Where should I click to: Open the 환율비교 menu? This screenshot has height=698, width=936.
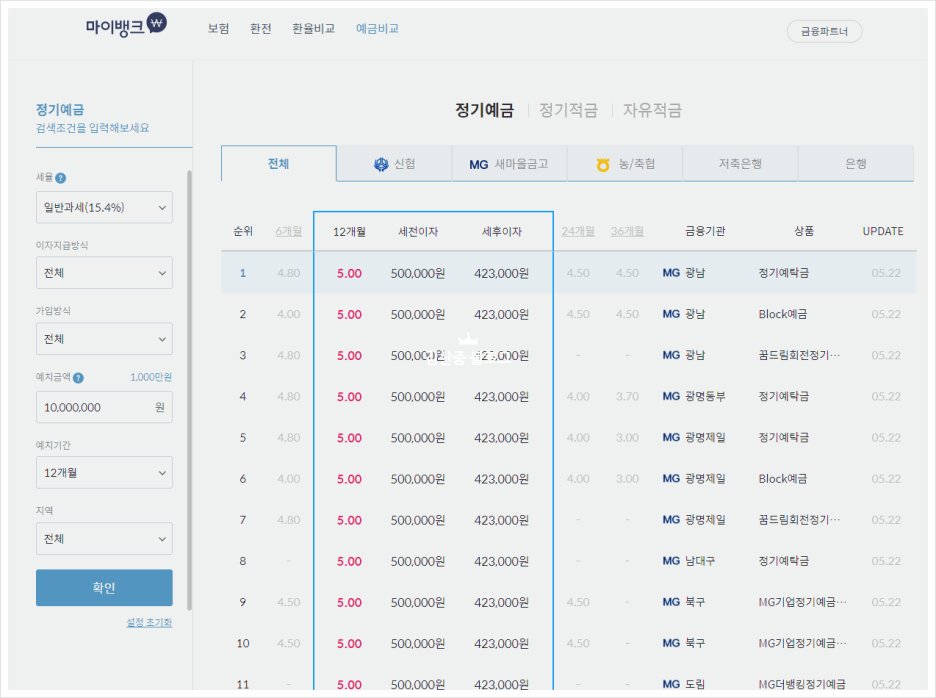pyautogui.click(x=313, y=29)
